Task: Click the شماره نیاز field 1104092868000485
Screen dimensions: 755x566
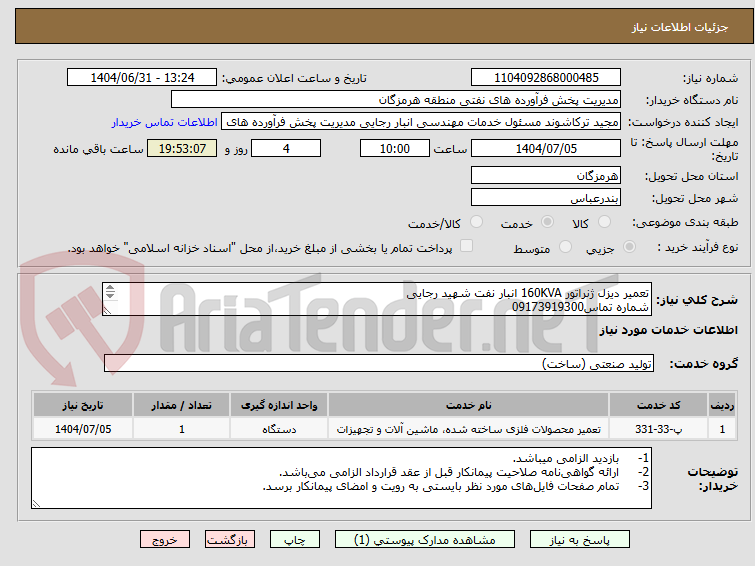Action: [546, 78]
